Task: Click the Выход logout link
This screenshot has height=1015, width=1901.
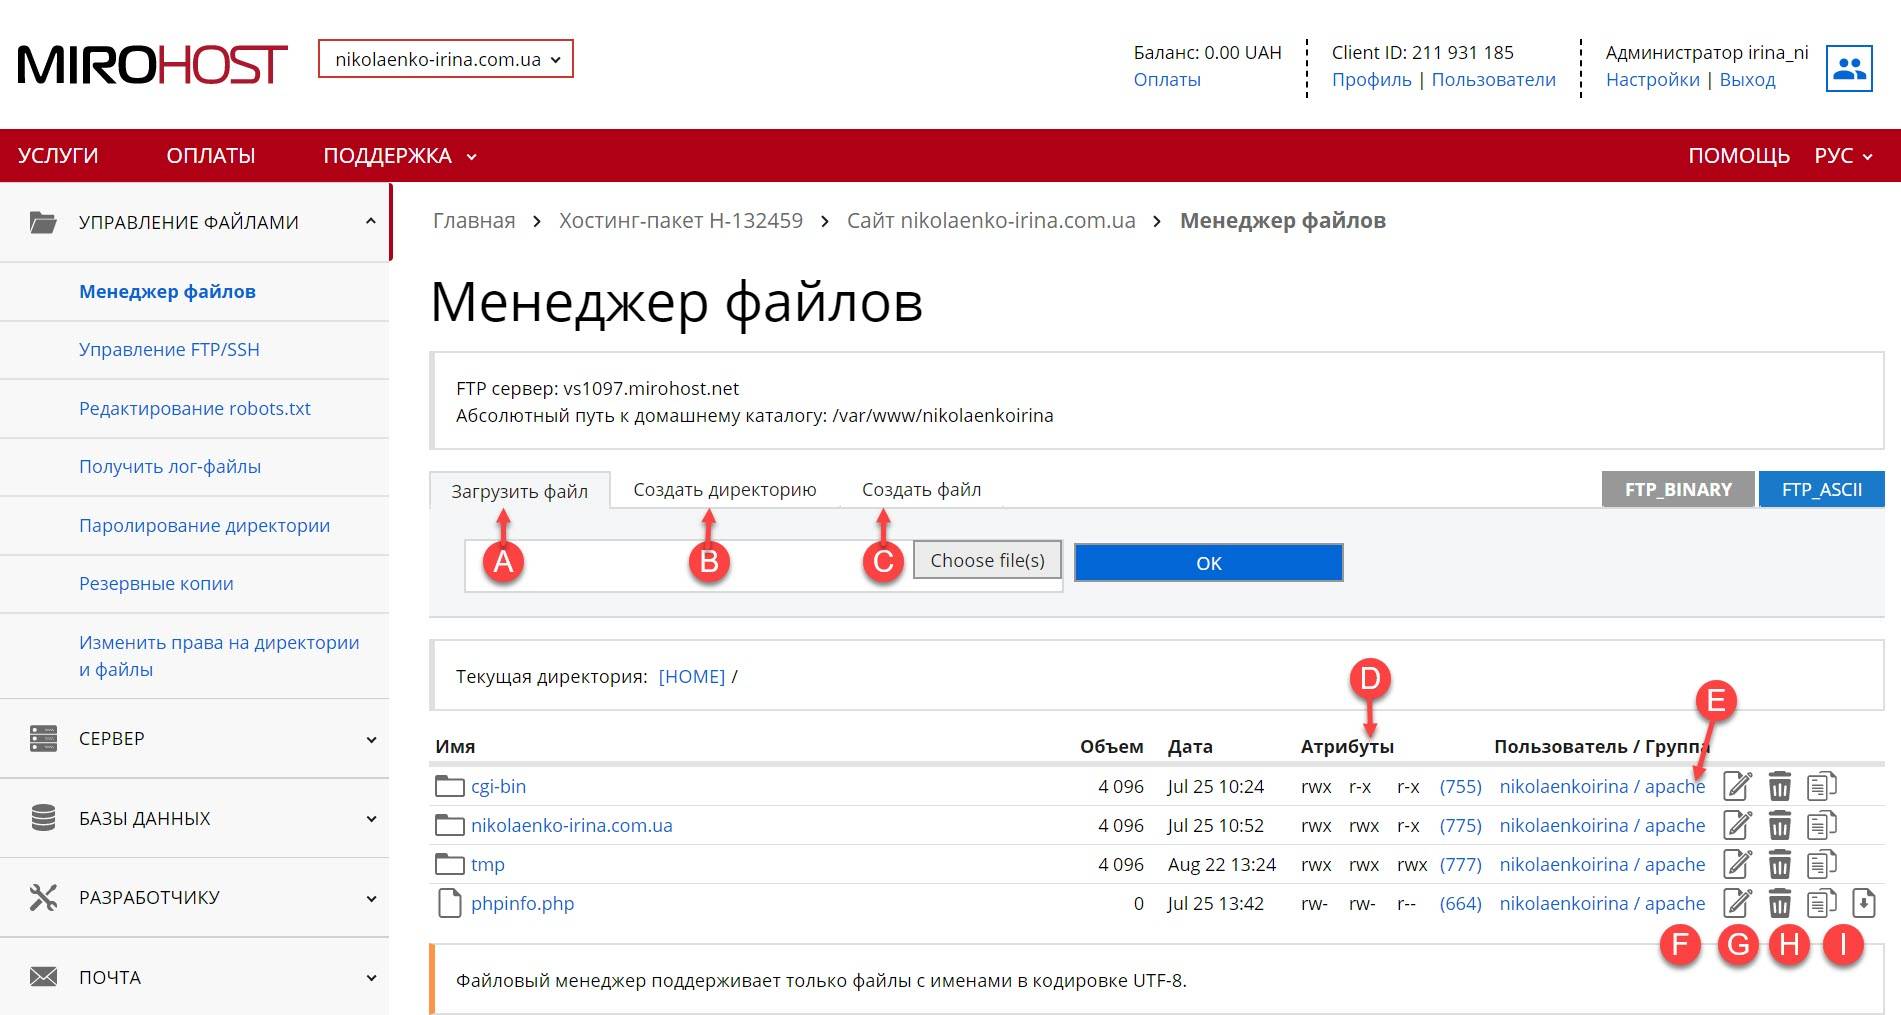Action: [x=1748, y=80]
